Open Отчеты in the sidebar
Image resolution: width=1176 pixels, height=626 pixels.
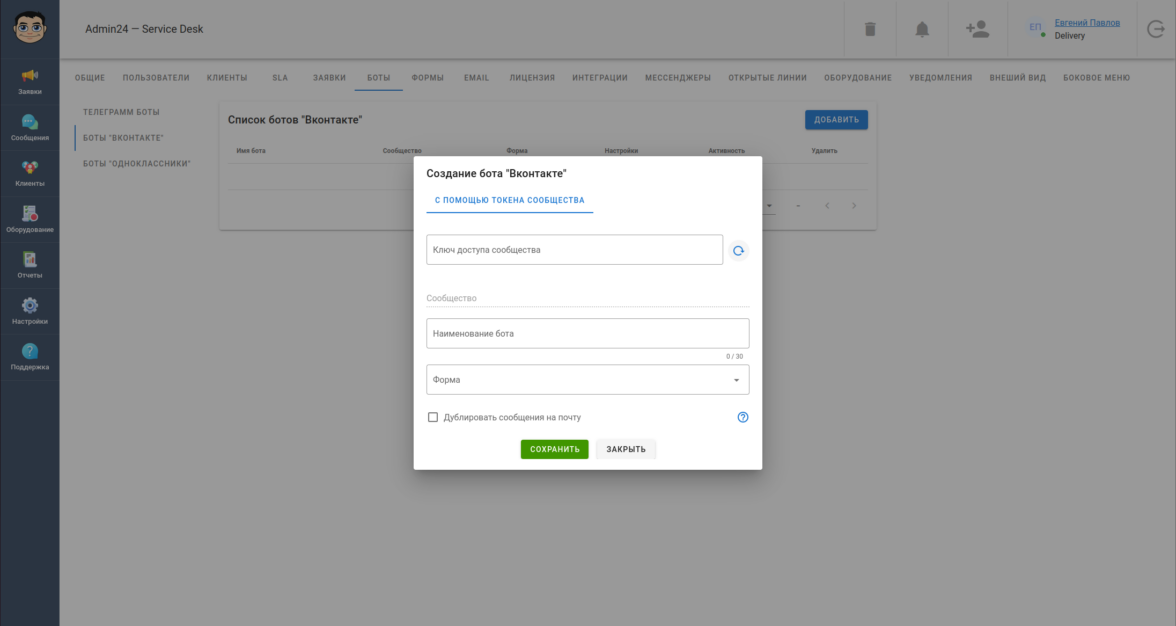click(30, 265)
